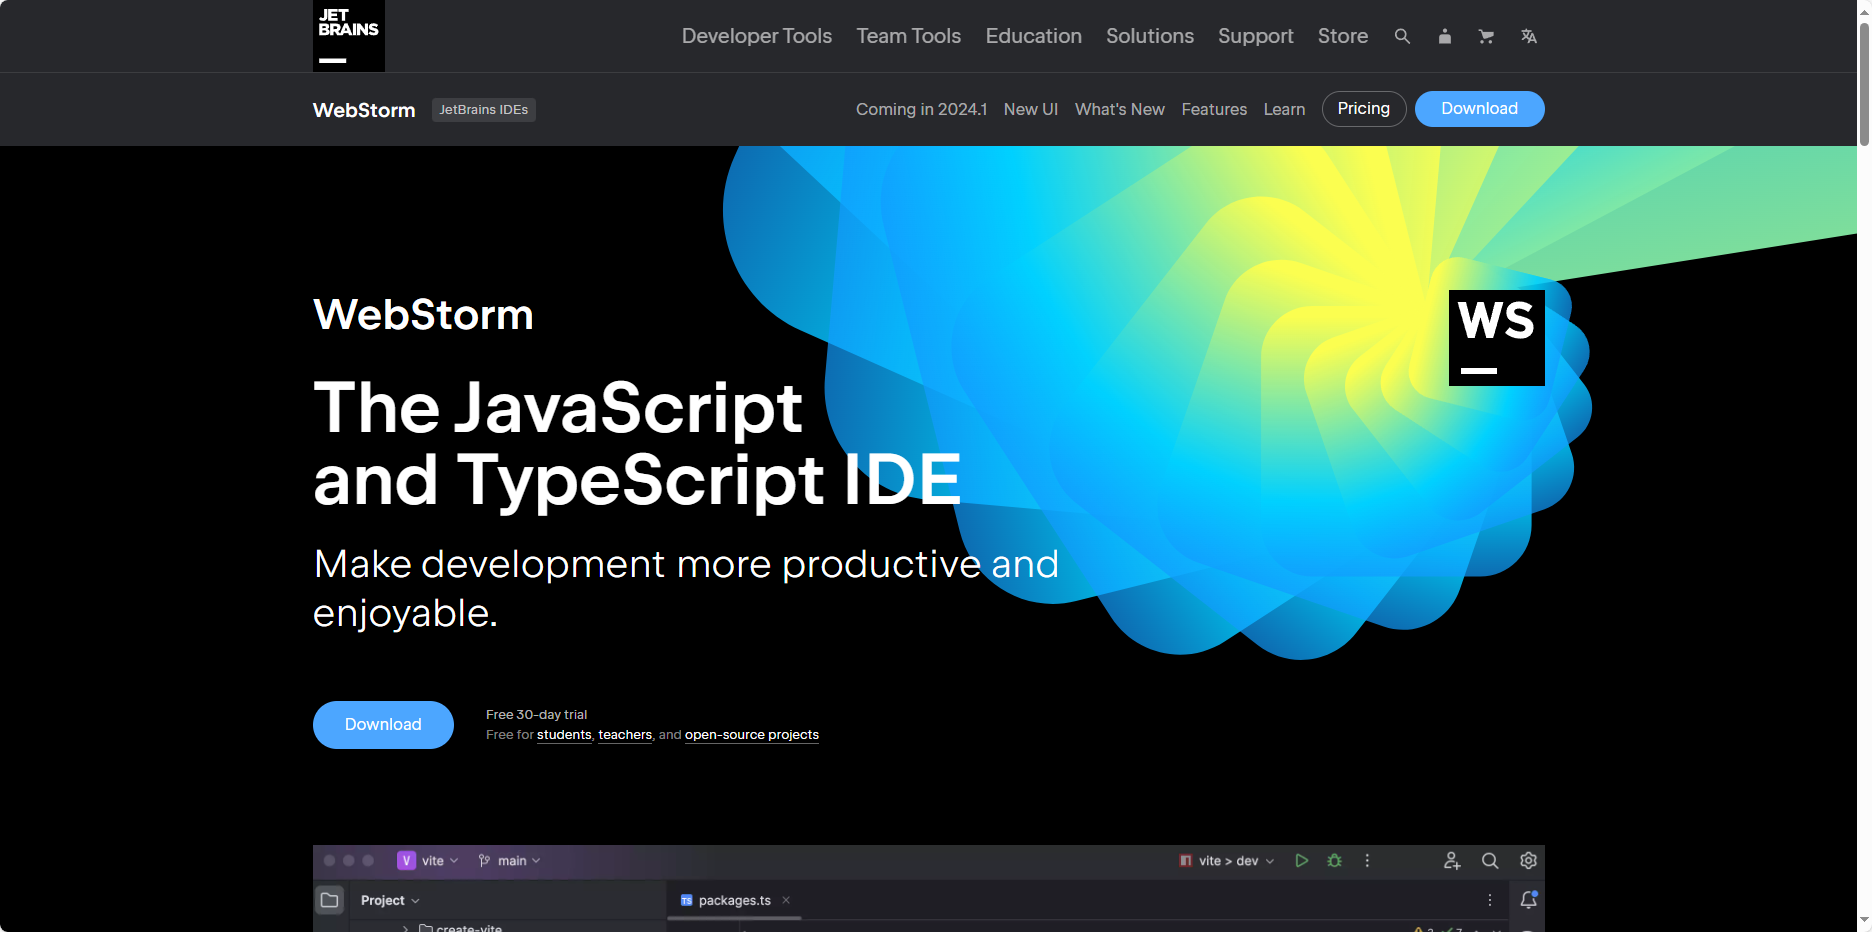Open the Team Tools menu
Viewport: 1872px width, 932px height.
908,36
